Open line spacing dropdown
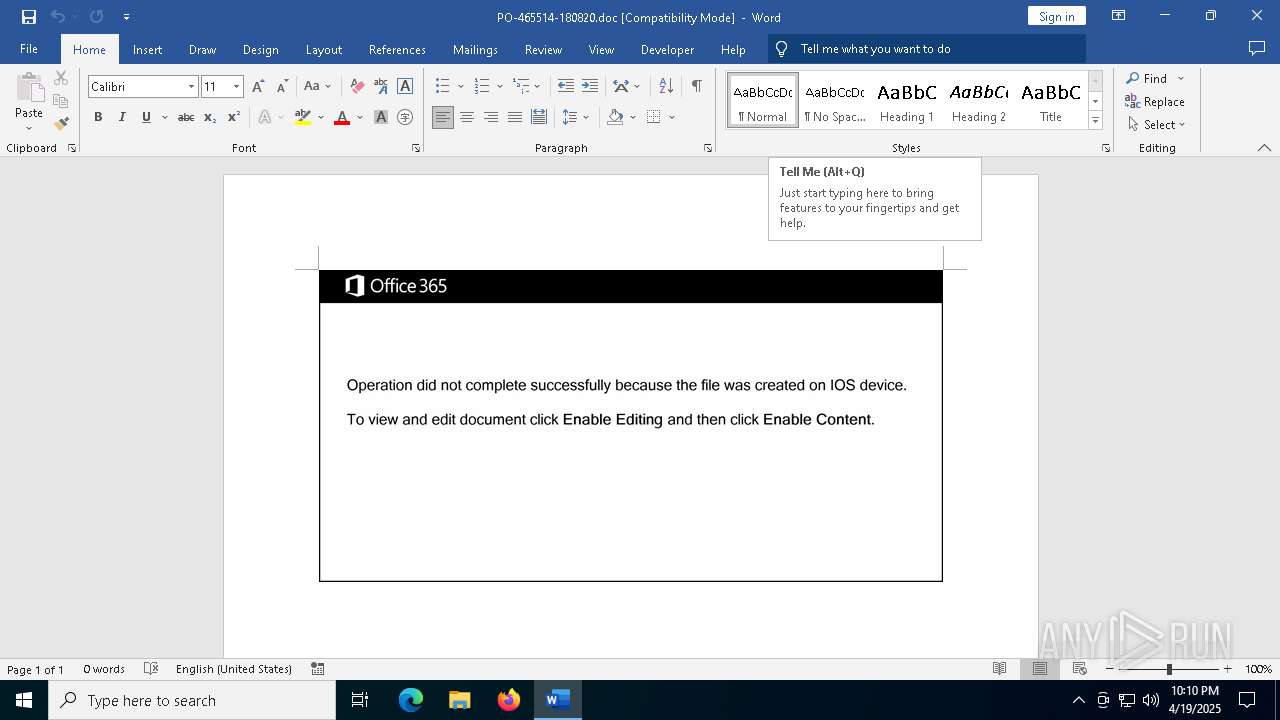The height and width of the screenshot is (720, 1280). click(576, 117)
